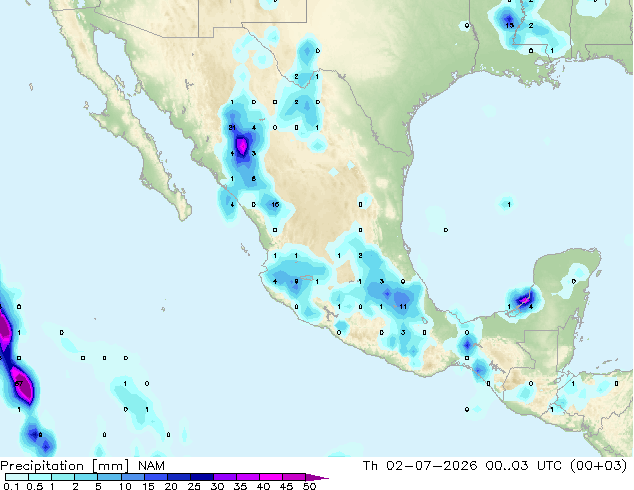
Task: Click the legend tick label "25"
Action: tap(194, 486)
